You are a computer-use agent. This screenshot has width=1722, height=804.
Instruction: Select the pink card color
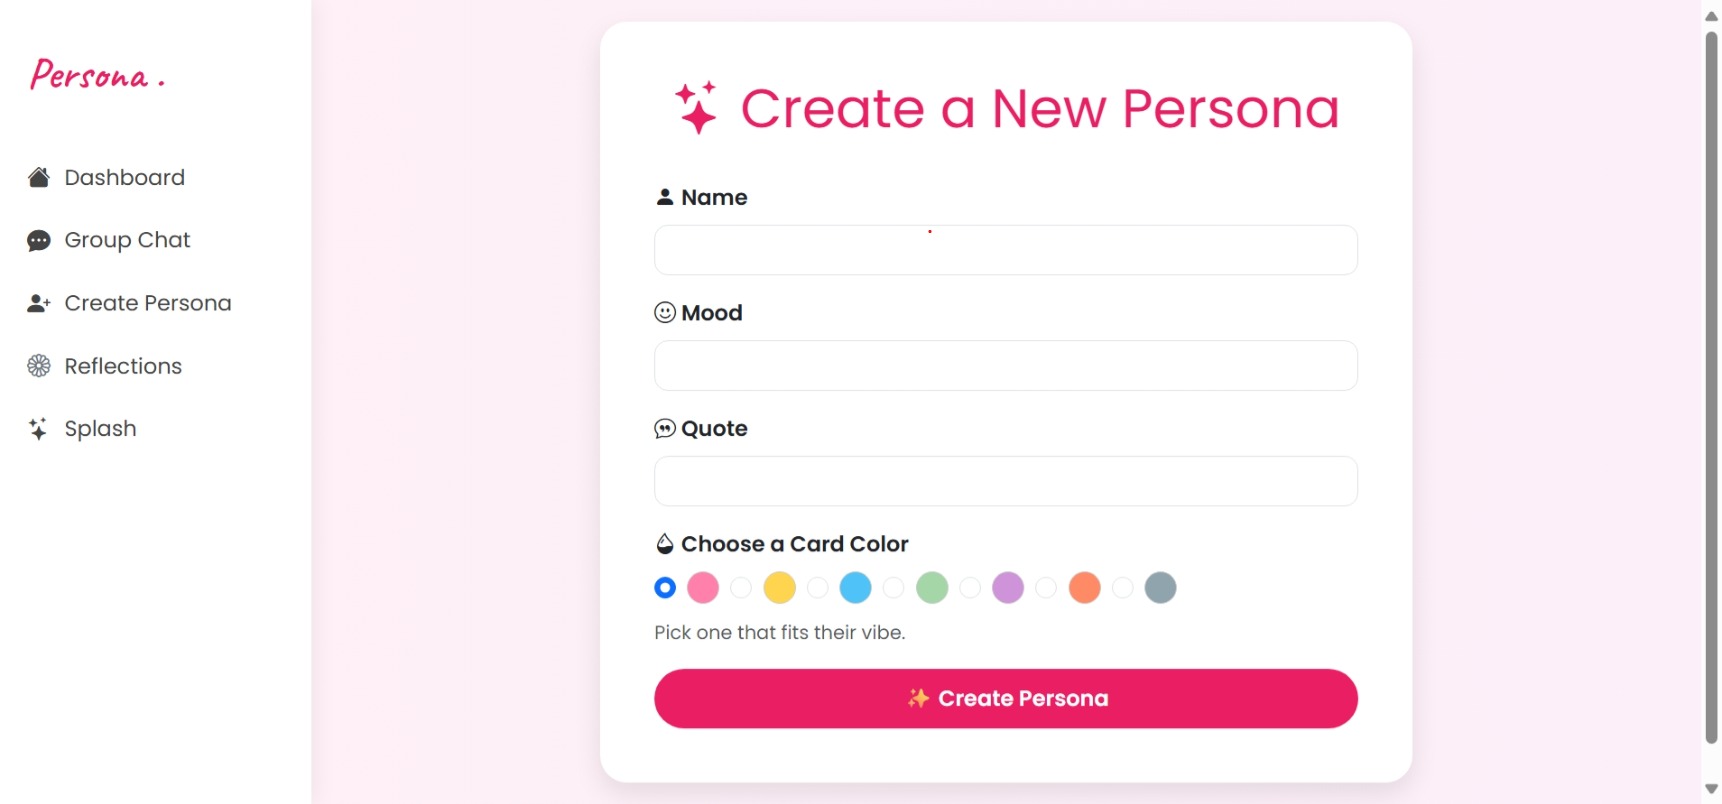pyautogui.click(x=703, y=588)
